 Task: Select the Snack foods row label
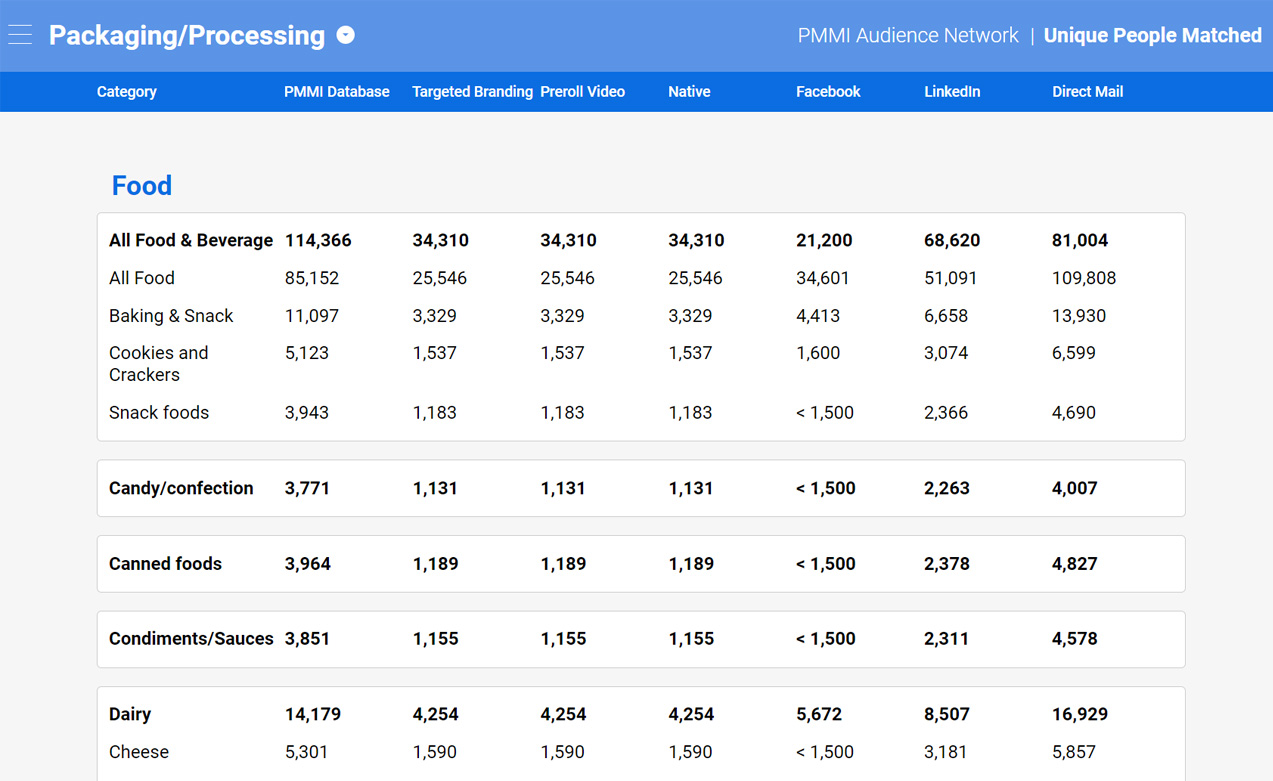point(159,413)
